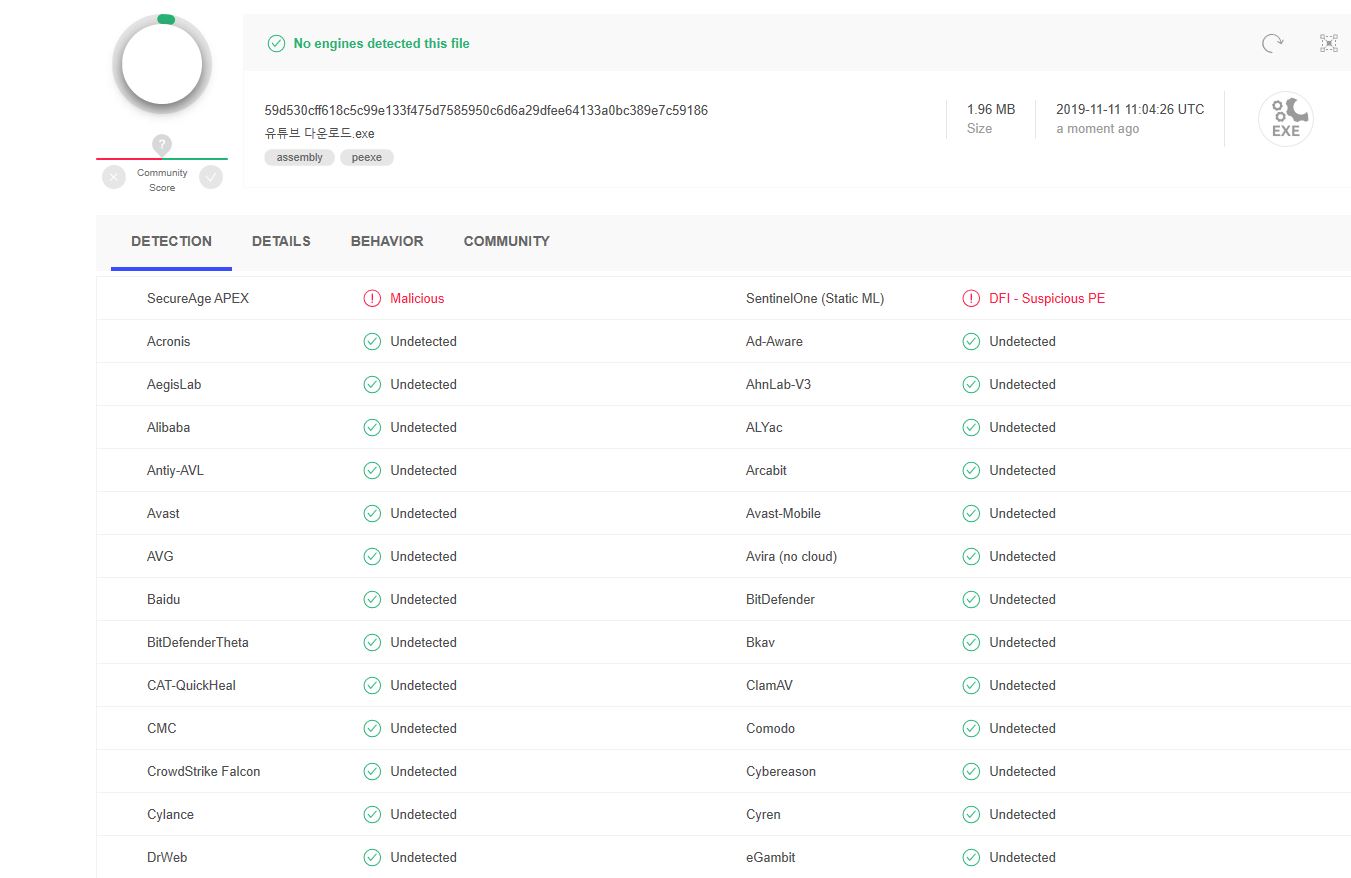Click the reanalyze refresh icon
Viewport: 1351px width, 878px height.
point(1272,43)
